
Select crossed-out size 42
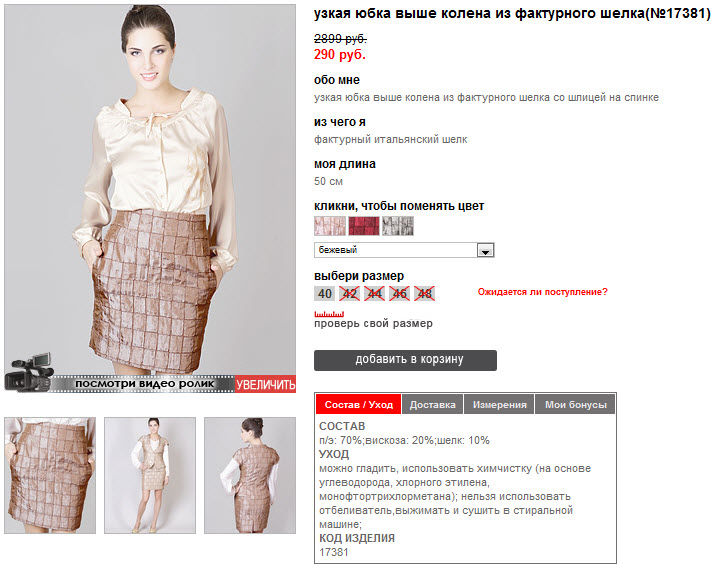pos(350,294)
